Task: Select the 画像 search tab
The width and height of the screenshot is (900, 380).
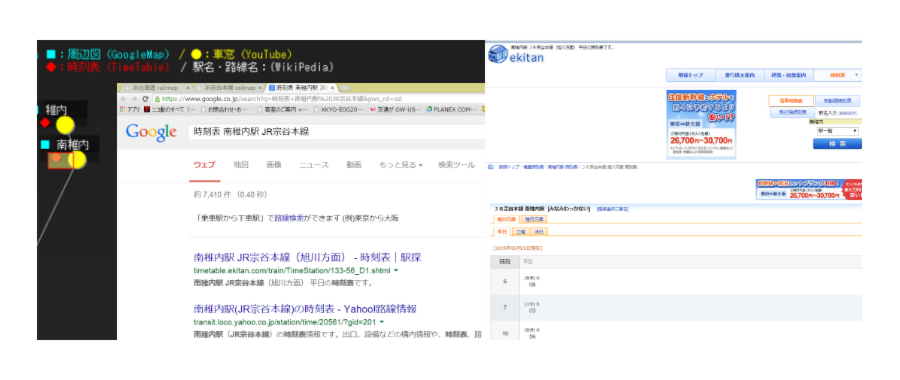Action: 274,165
